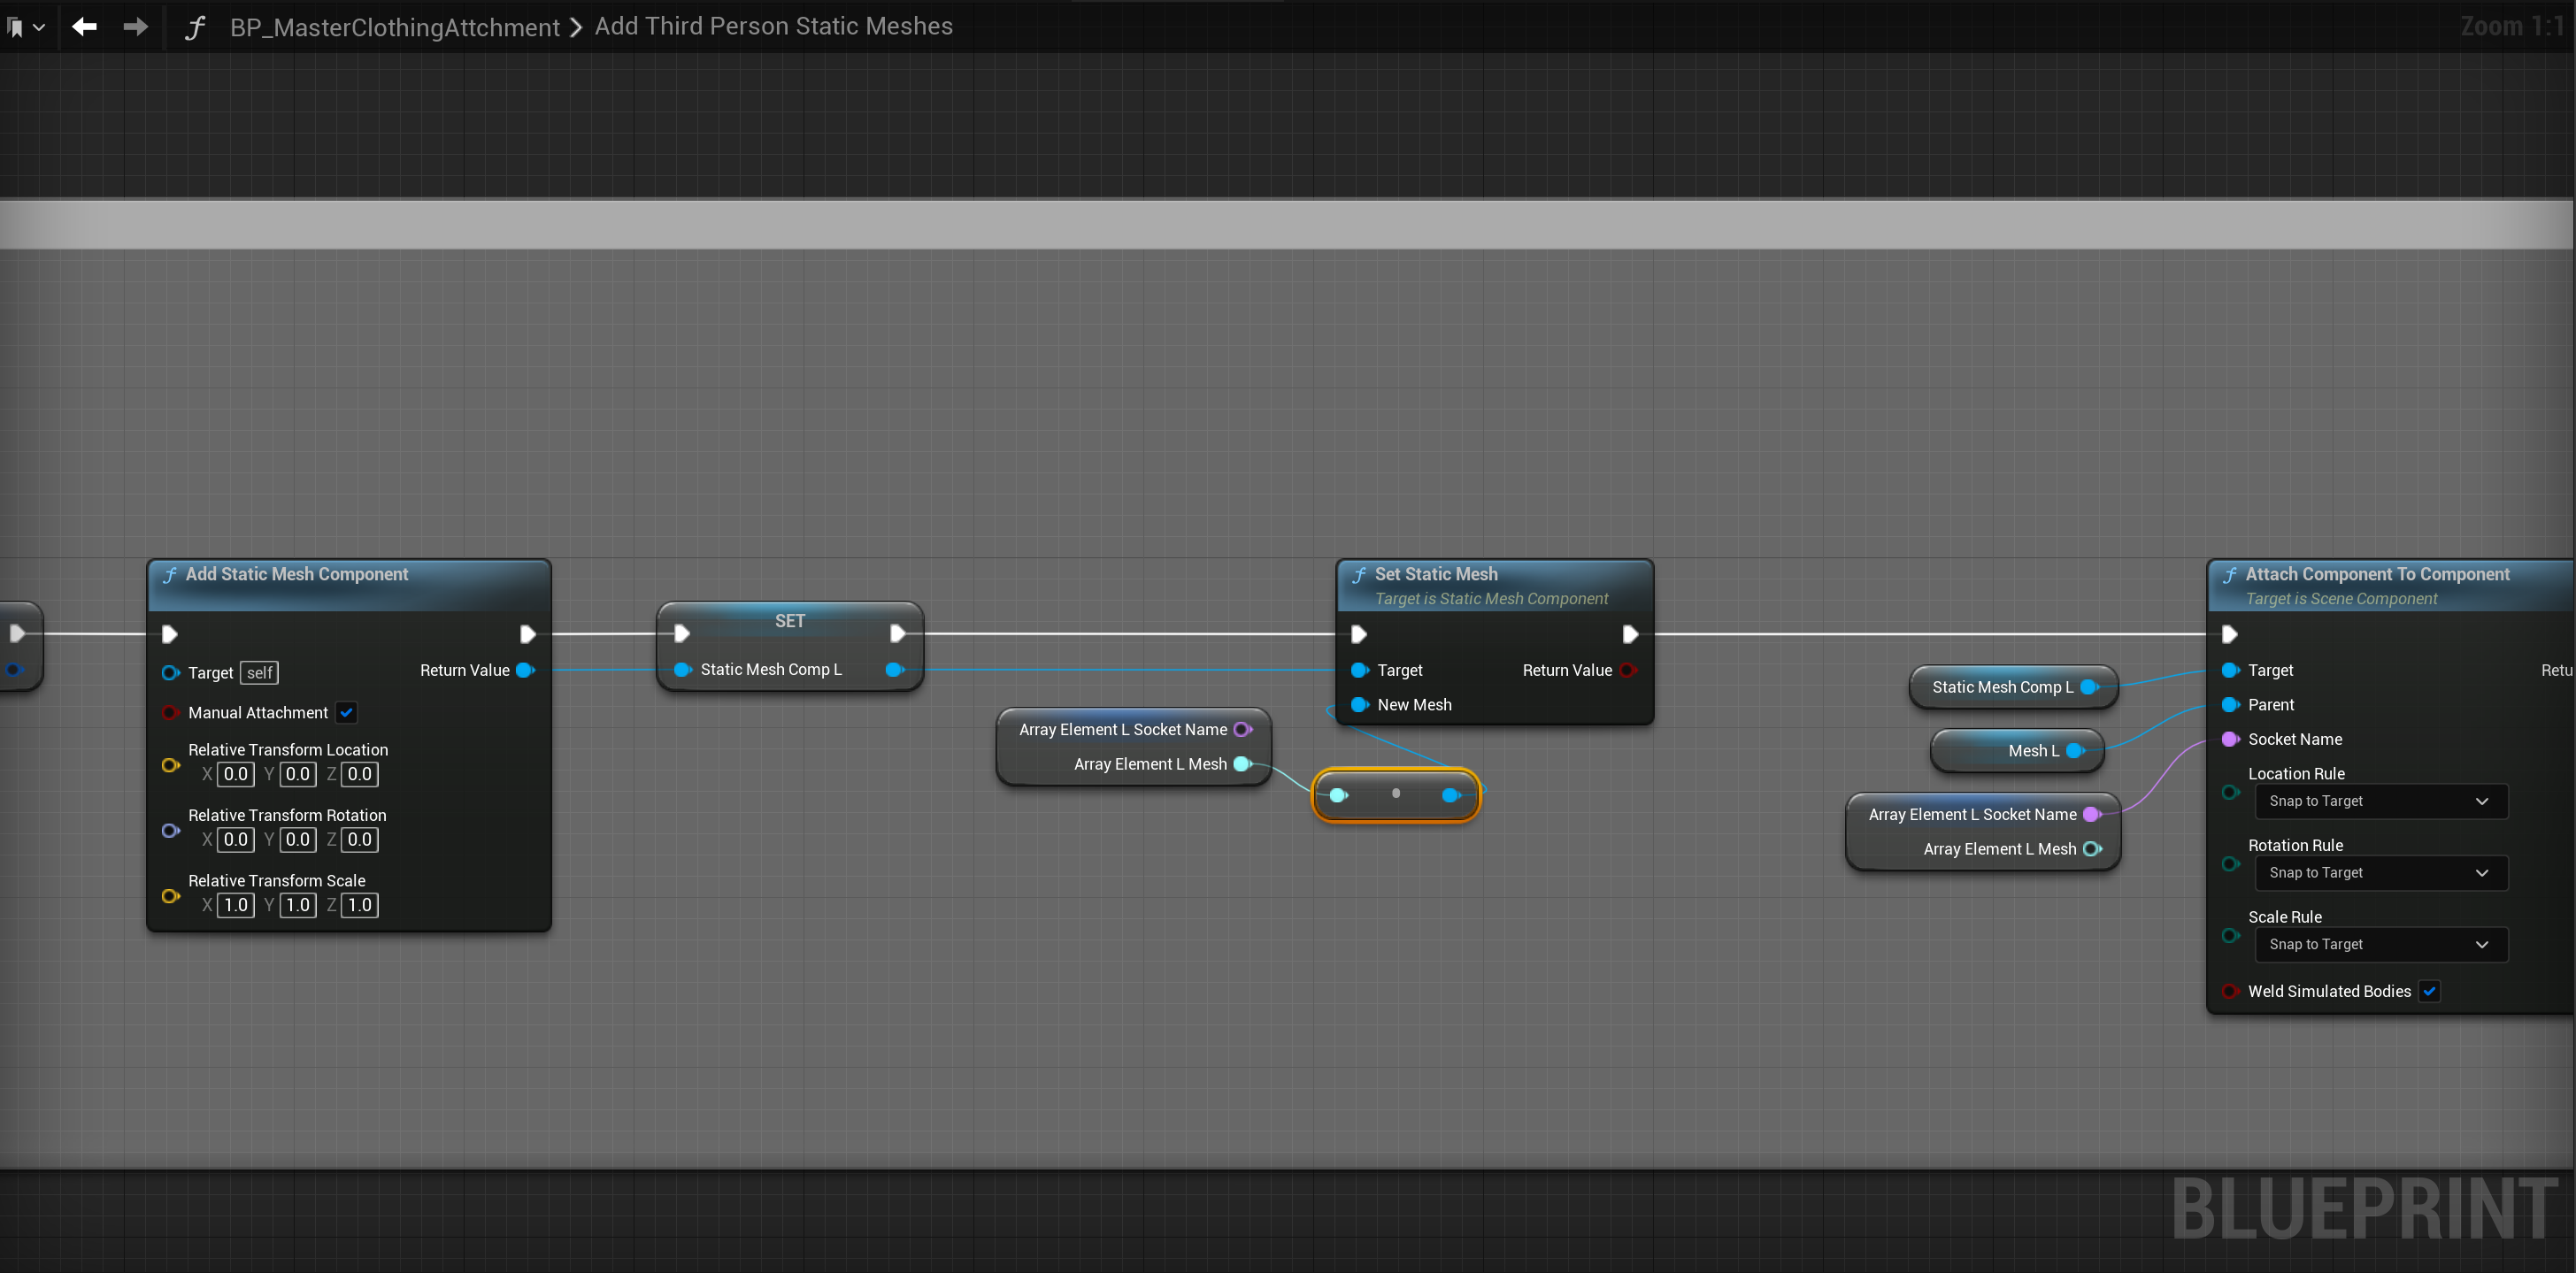Click Add Static Mesh Component output exec pin
Image resolution: width=2576 pixels, height=1273 pixels.
pyautogui.click(x=527, y=634)
